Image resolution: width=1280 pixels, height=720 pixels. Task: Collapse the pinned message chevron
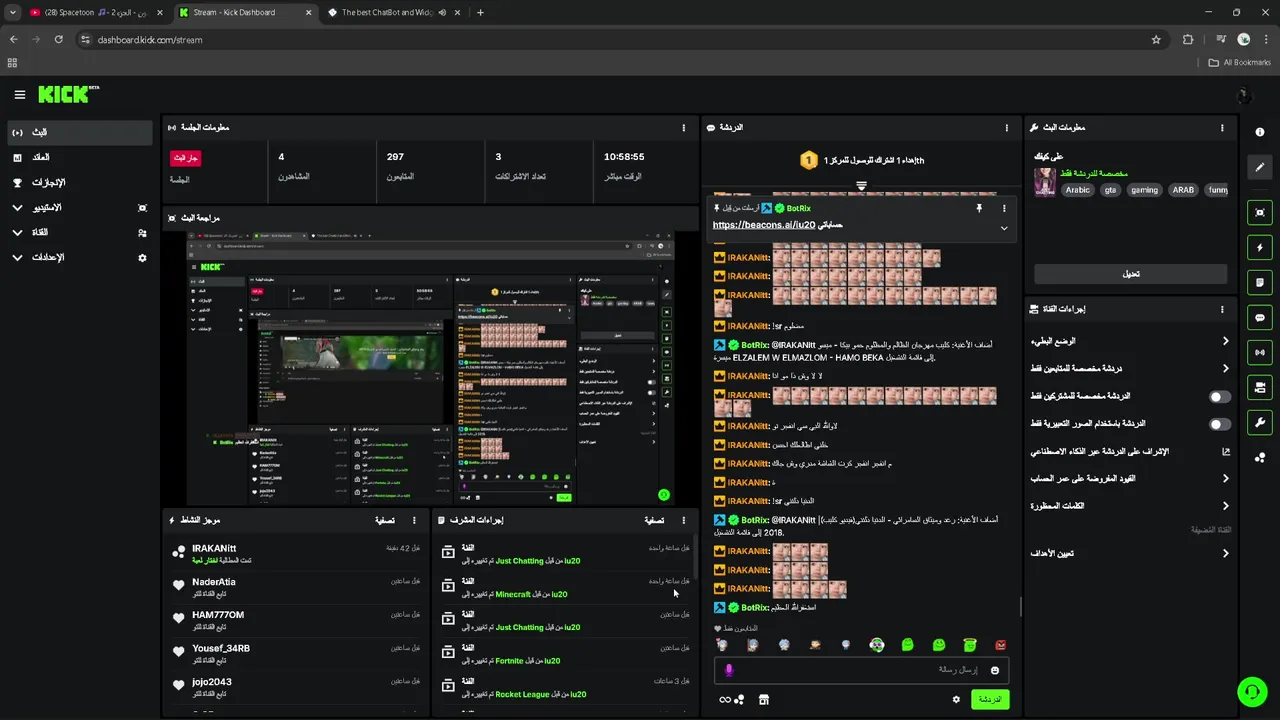click(1004, 228)
